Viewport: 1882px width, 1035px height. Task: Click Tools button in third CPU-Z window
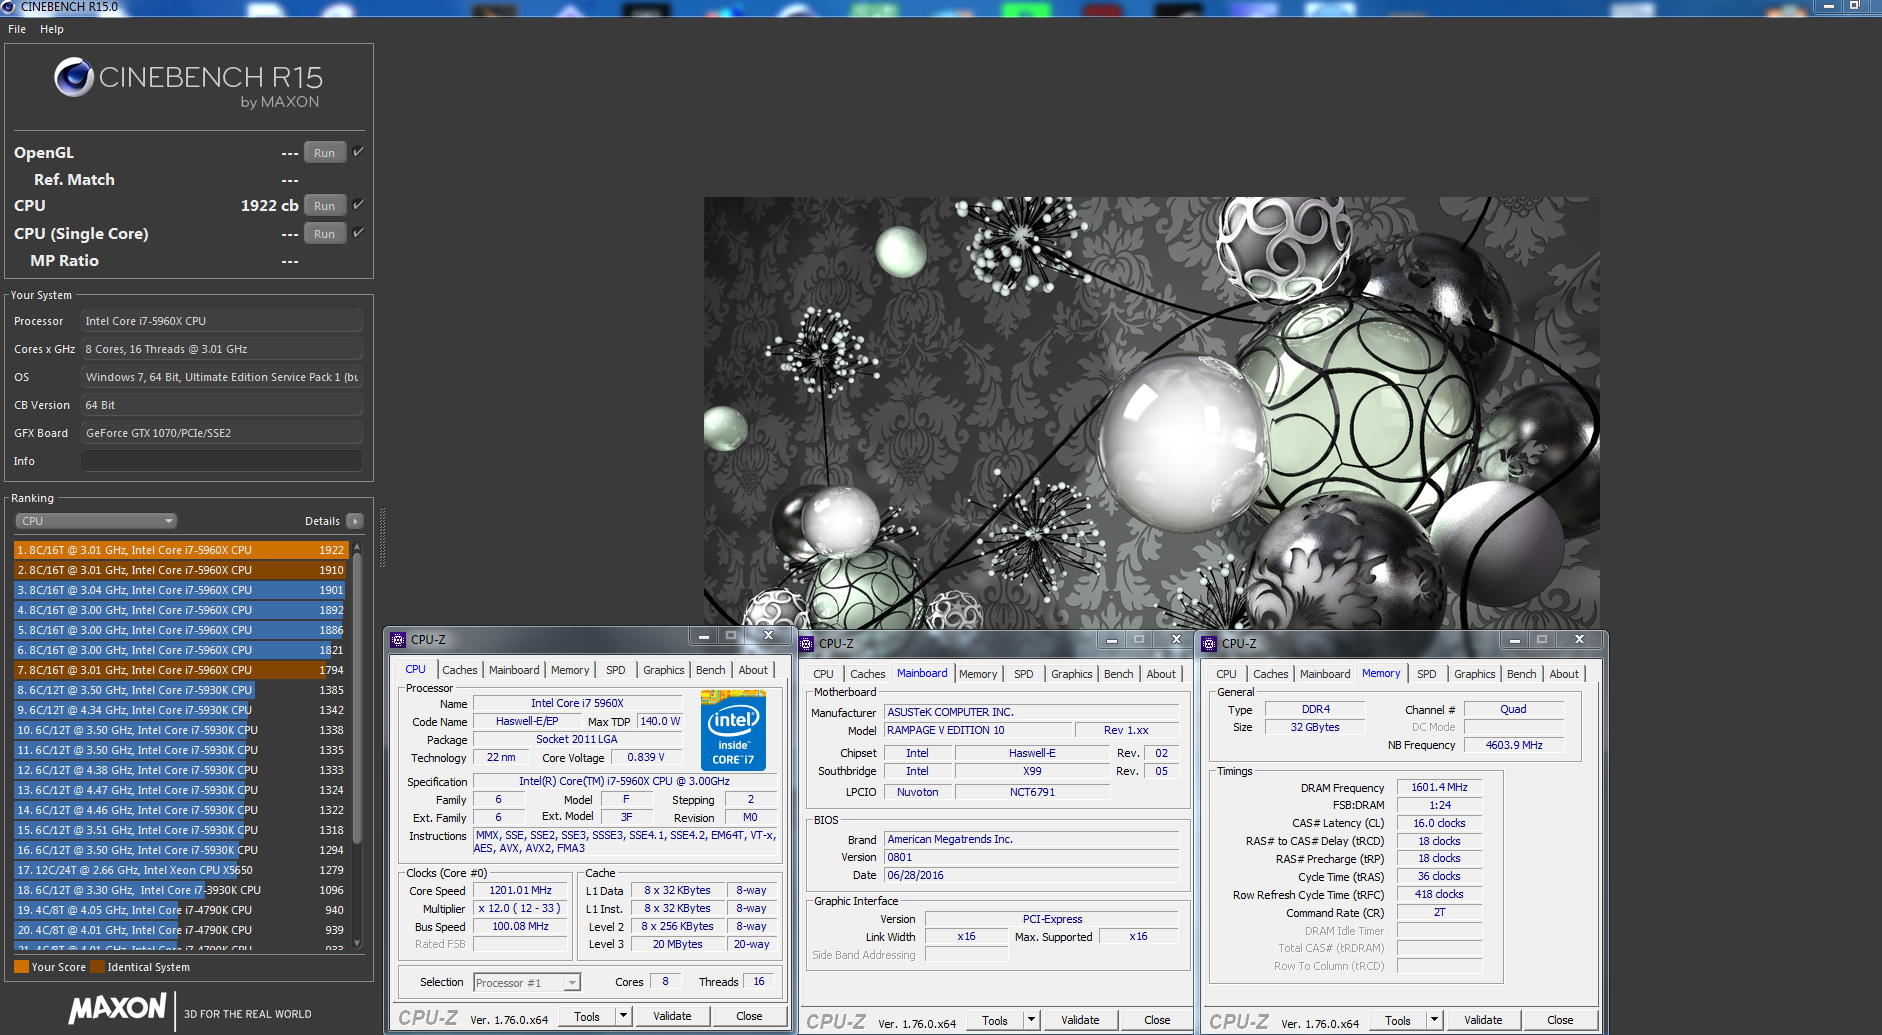click(1398, 1020)
